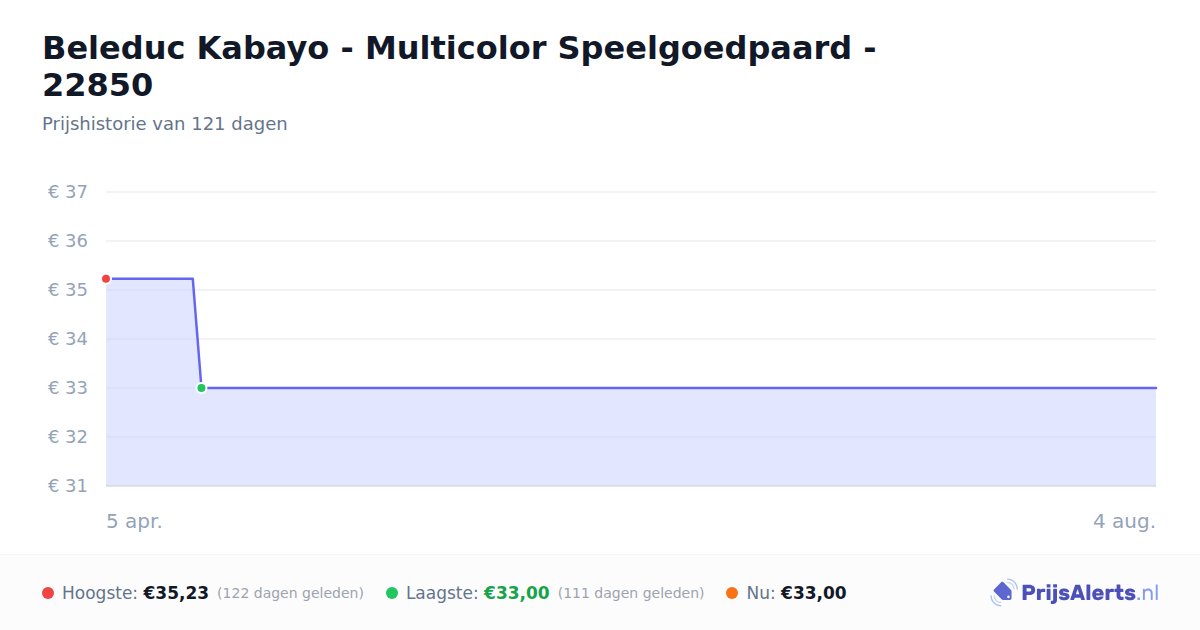Click the € 37 axis label
Viewport: 1200px width, 630px height.
[x=68, y=192]
